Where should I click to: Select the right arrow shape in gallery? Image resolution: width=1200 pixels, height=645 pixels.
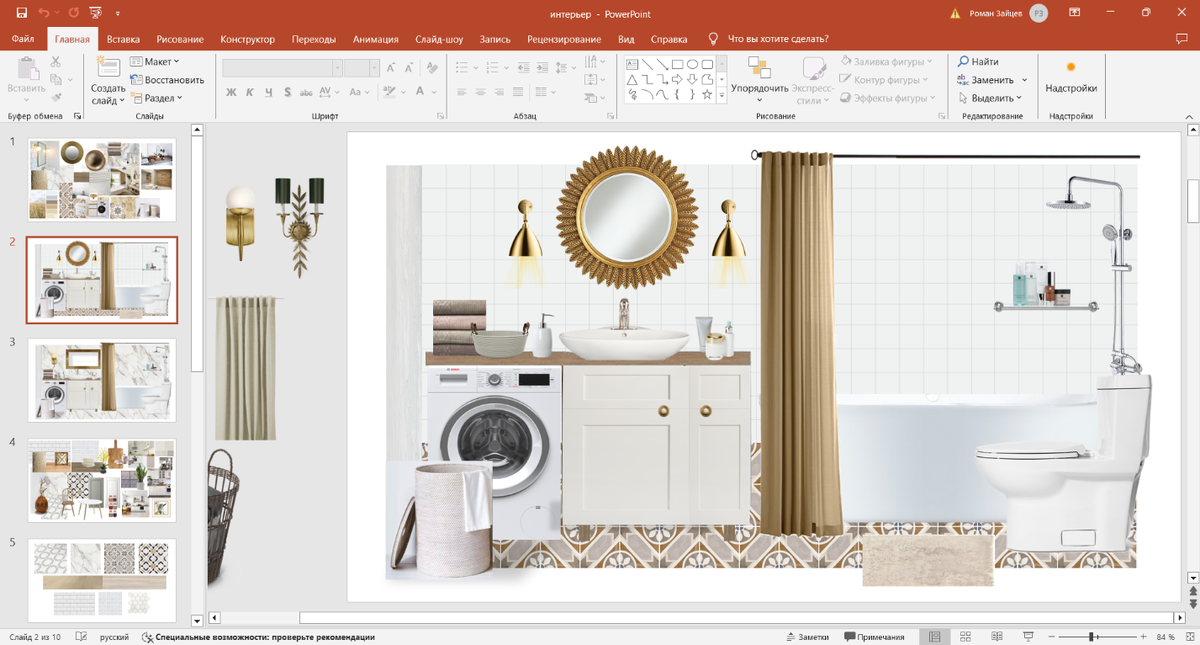677,80
